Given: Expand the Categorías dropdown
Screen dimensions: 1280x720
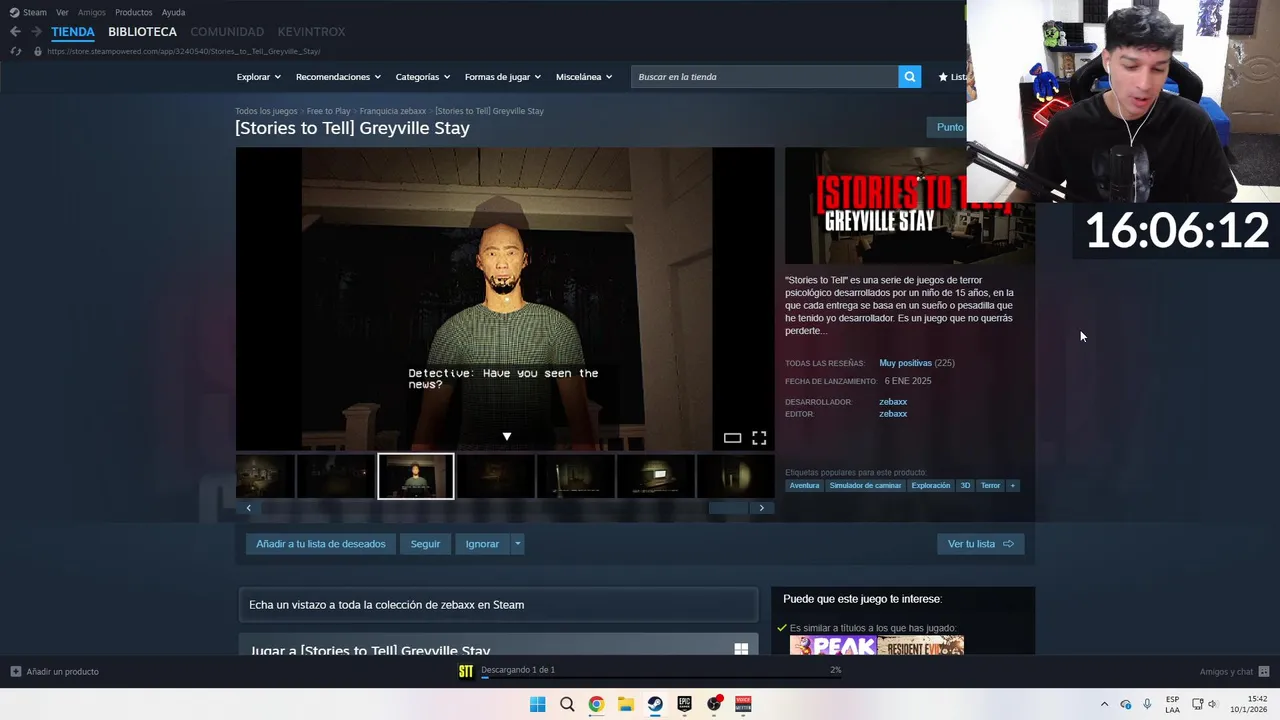Looking at the screenshot, I should [x=422, y=77].
